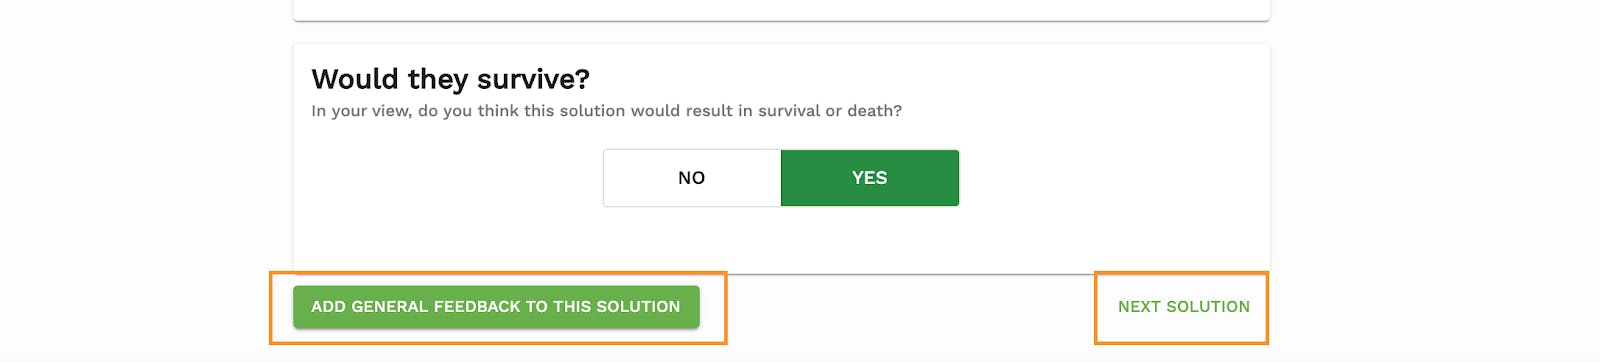This screenshot has width=1600, height=362.
Task: Click the word "survive?" in the card title
Action: tap(534, 79)
